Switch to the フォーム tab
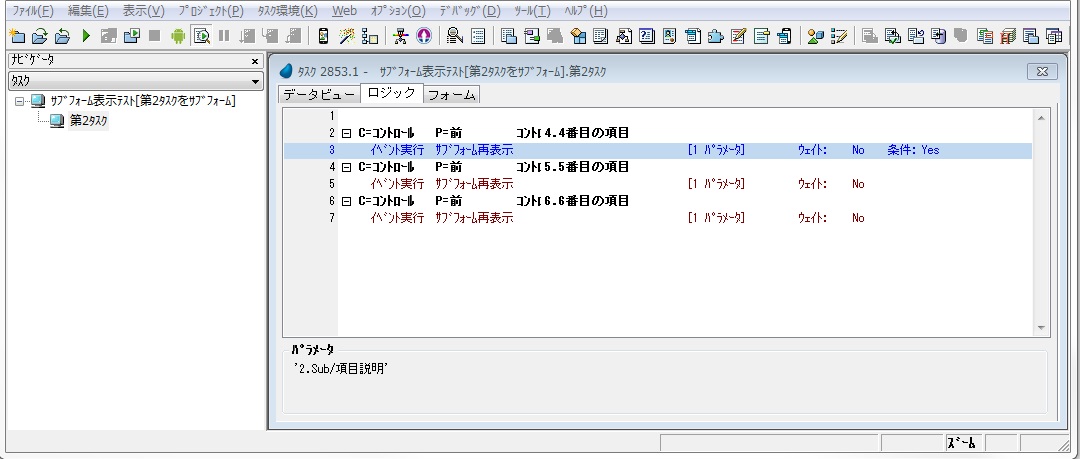 point(452,95)
